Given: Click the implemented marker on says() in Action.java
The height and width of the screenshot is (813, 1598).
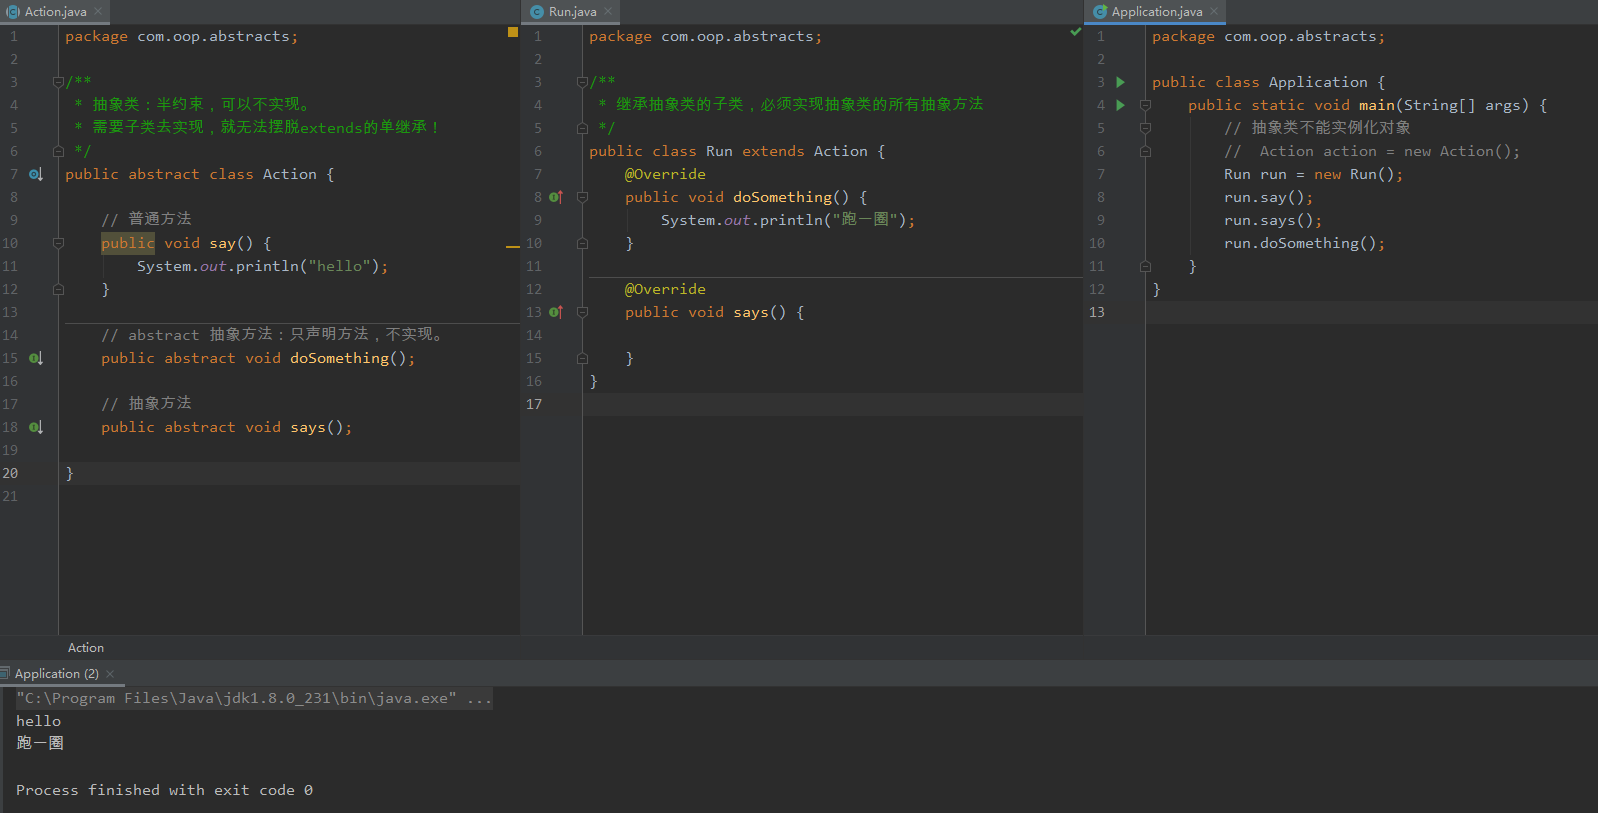Looking at the screenshot, I should (x=36, y=427).
